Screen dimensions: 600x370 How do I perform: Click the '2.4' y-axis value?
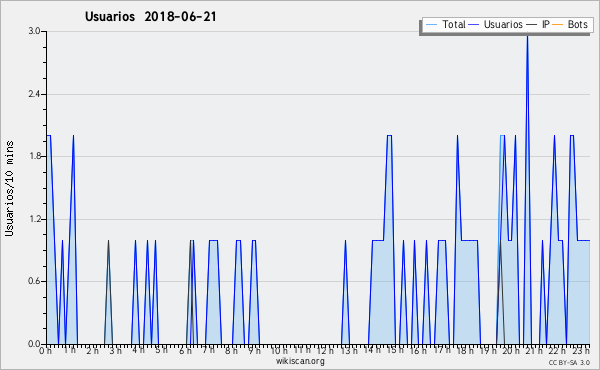(x=34, y=94)
